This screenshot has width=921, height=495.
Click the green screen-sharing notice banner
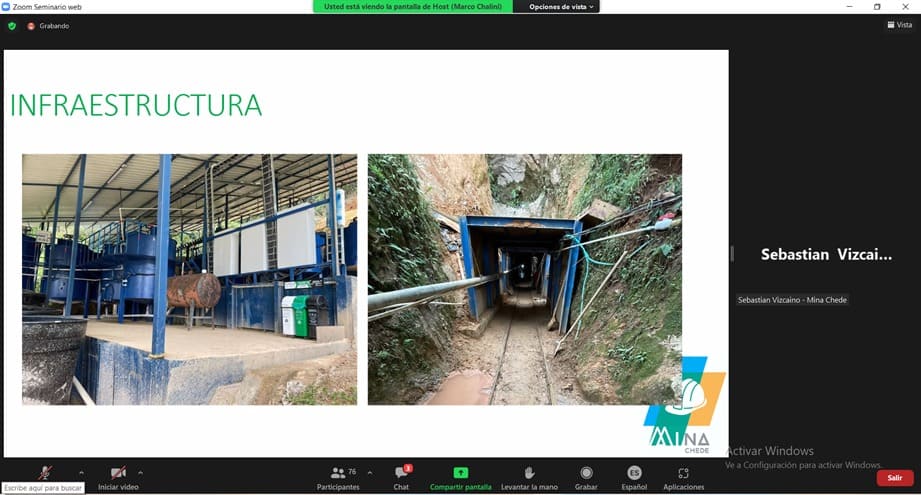pyautogui.click(x=413, y=6)
